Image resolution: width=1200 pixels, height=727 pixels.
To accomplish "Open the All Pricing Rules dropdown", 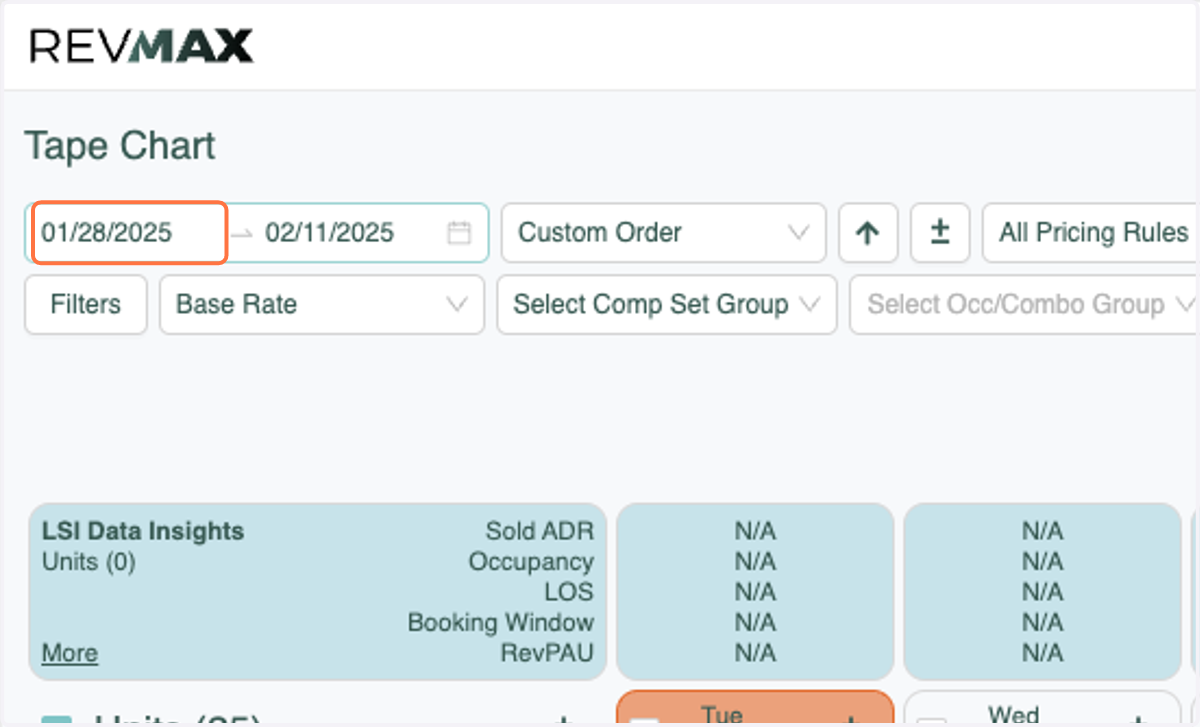I will pos(1091,233).
